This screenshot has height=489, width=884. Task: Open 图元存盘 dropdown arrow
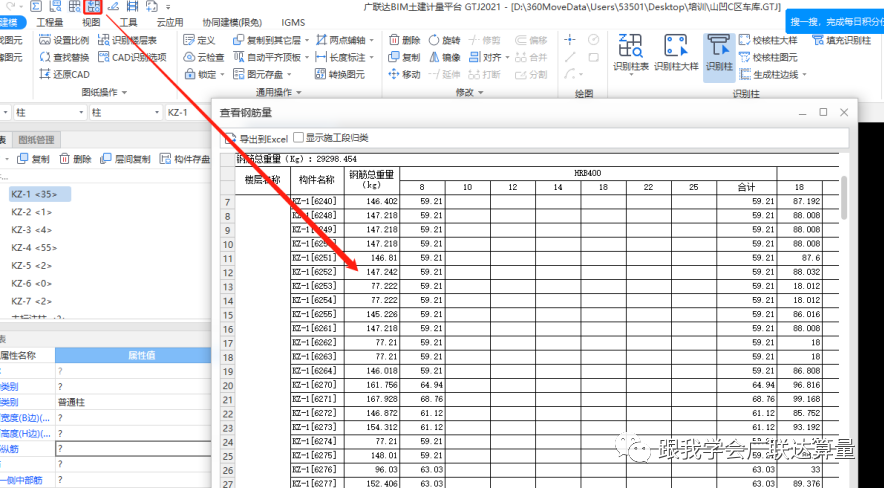click(289, 75)
